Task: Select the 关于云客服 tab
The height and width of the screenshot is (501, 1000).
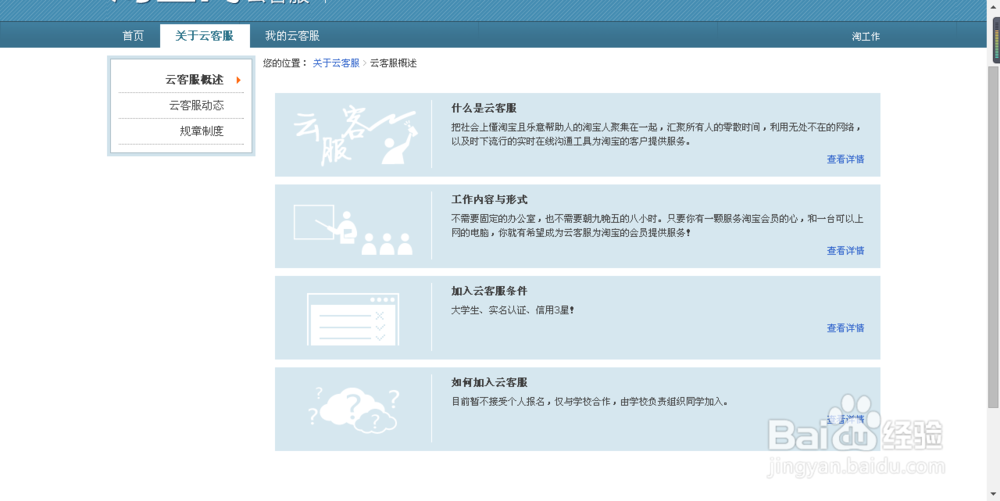Action: pos(205,36)
